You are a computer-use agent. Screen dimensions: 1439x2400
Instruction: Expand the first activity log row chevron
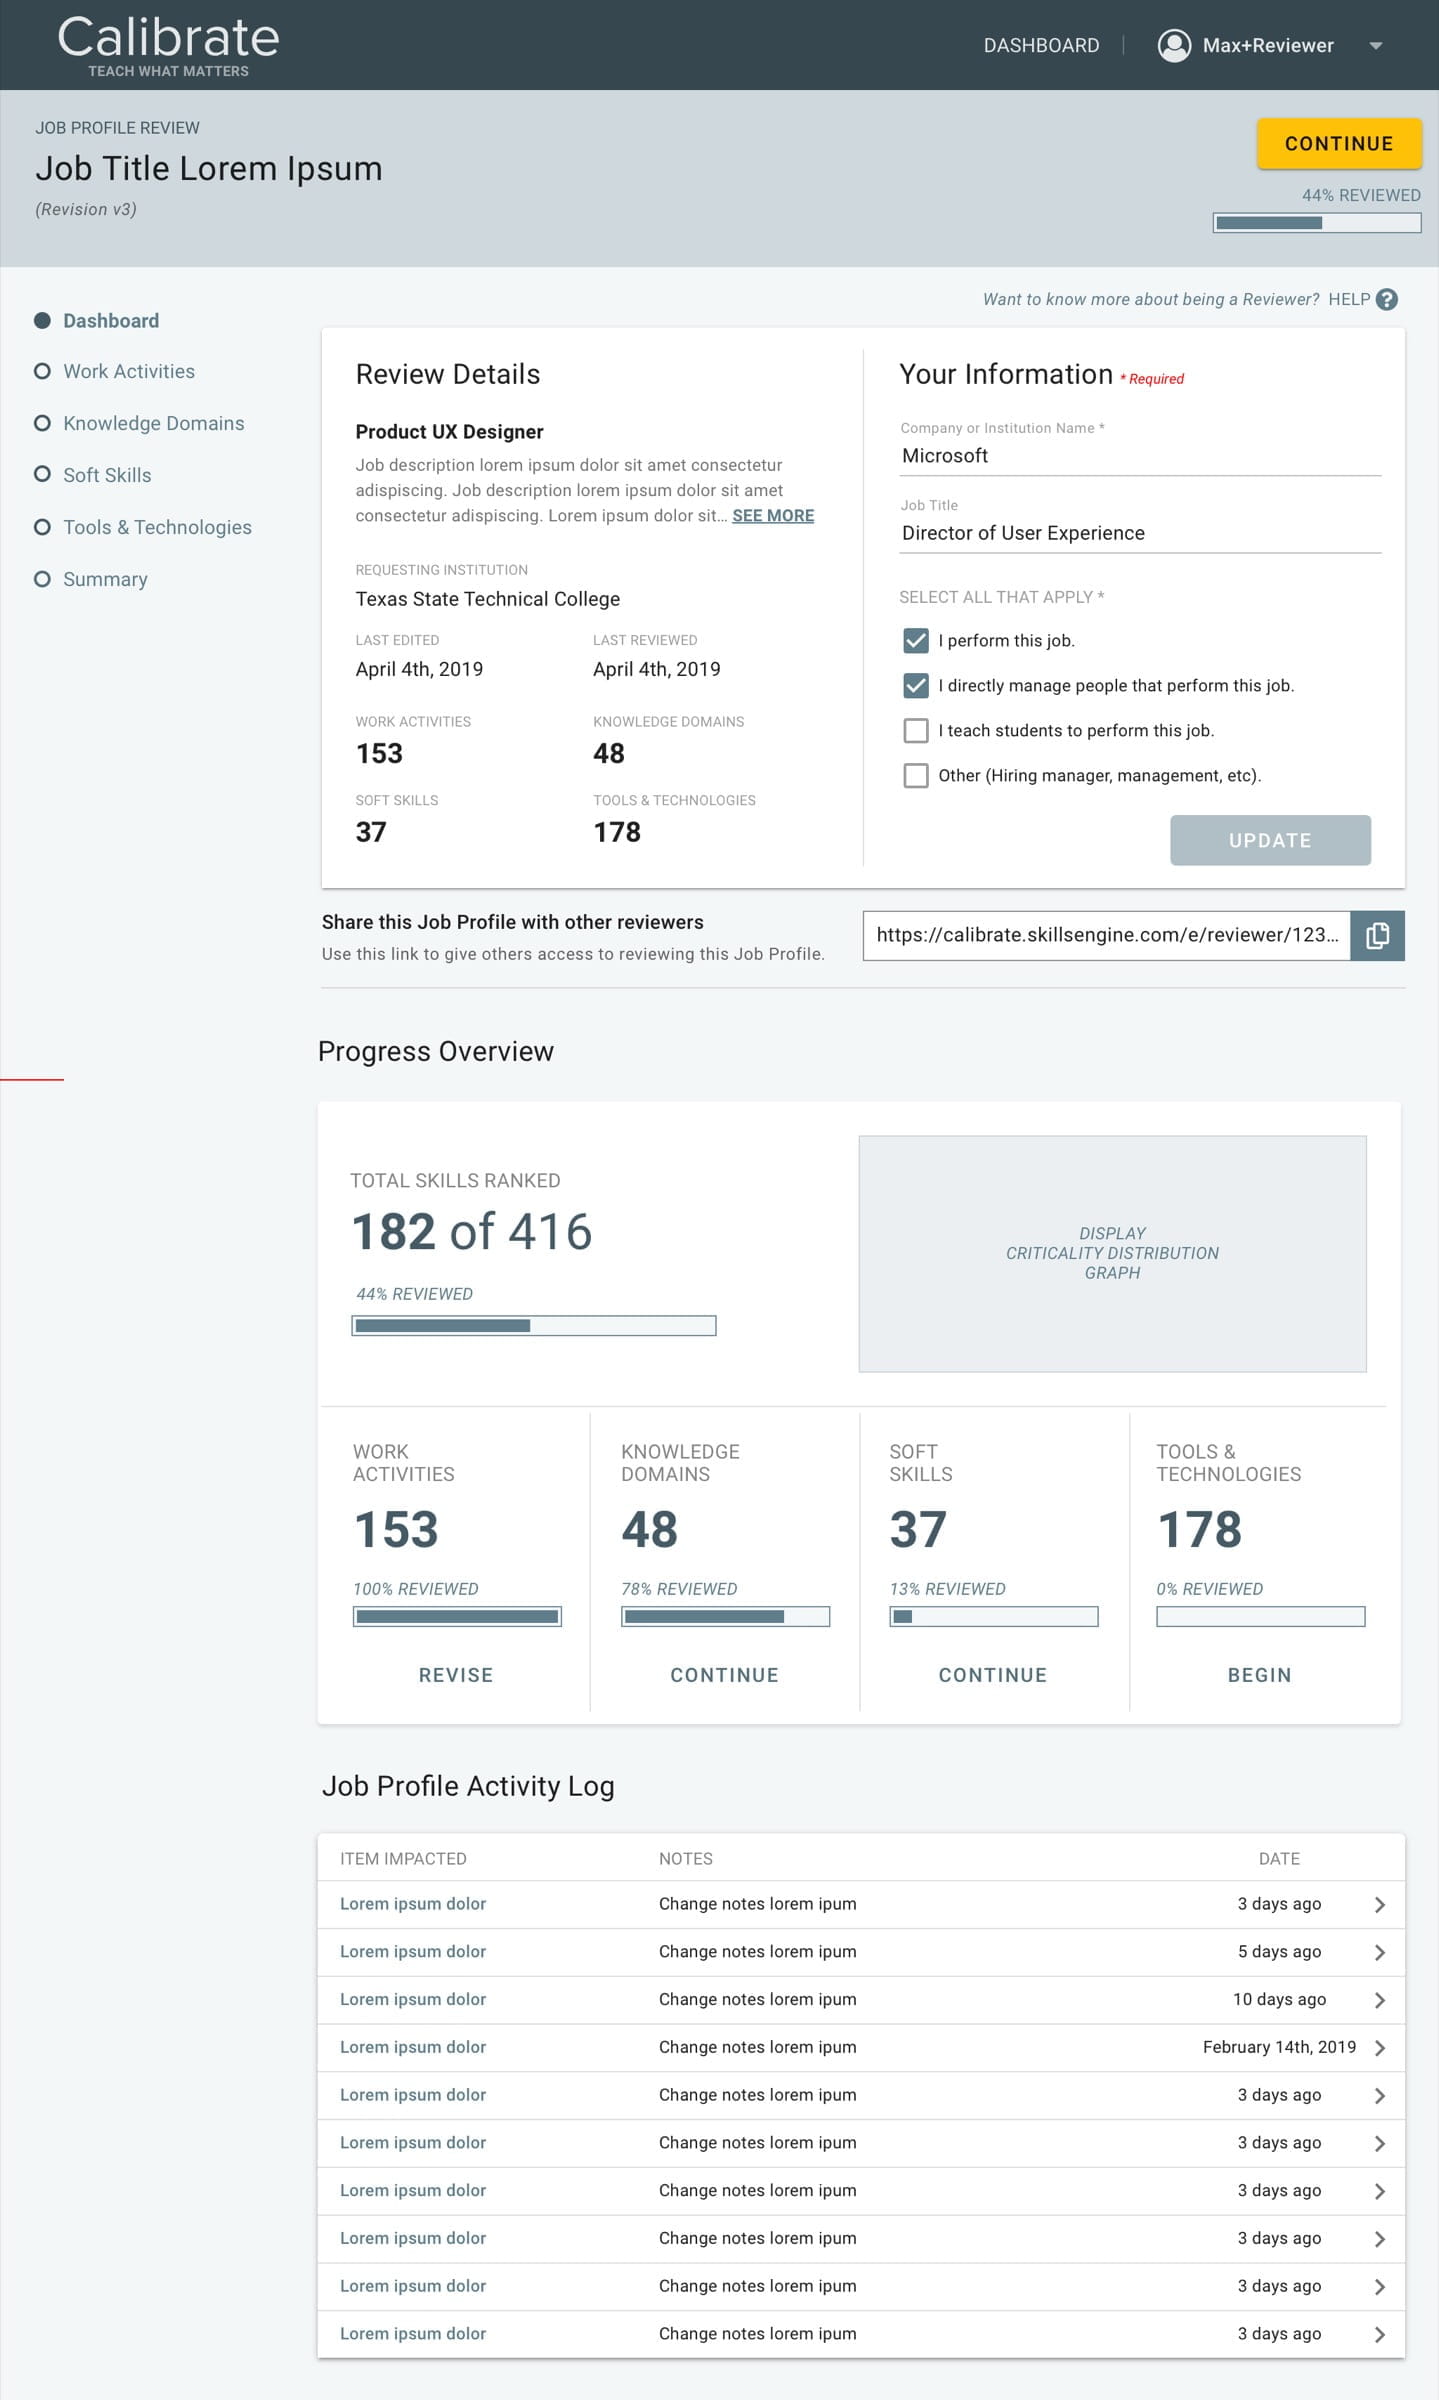[1380, 1904]
